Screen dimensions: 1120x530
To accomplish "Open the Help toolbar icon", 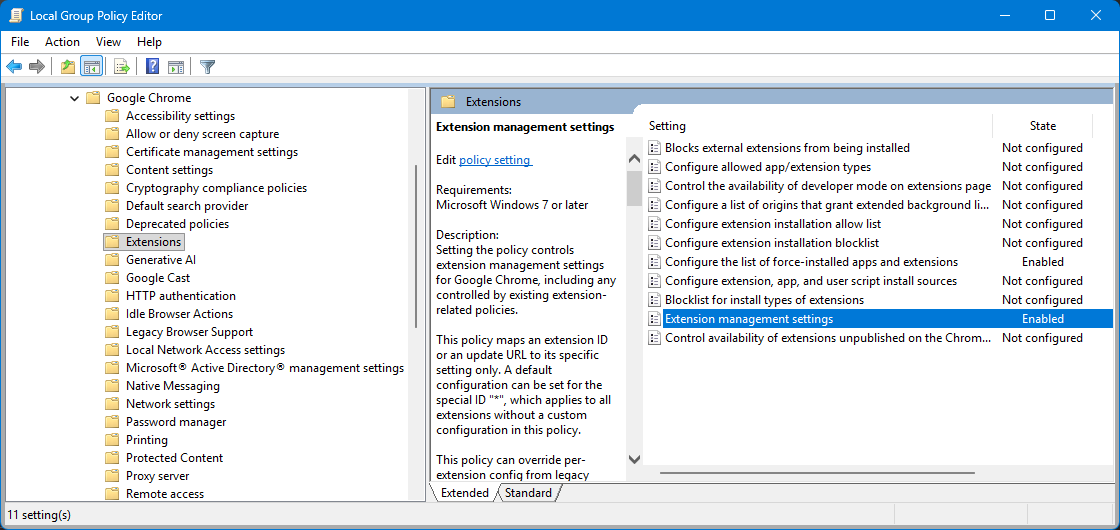I will pyautogui.click(x=152, y=67).
